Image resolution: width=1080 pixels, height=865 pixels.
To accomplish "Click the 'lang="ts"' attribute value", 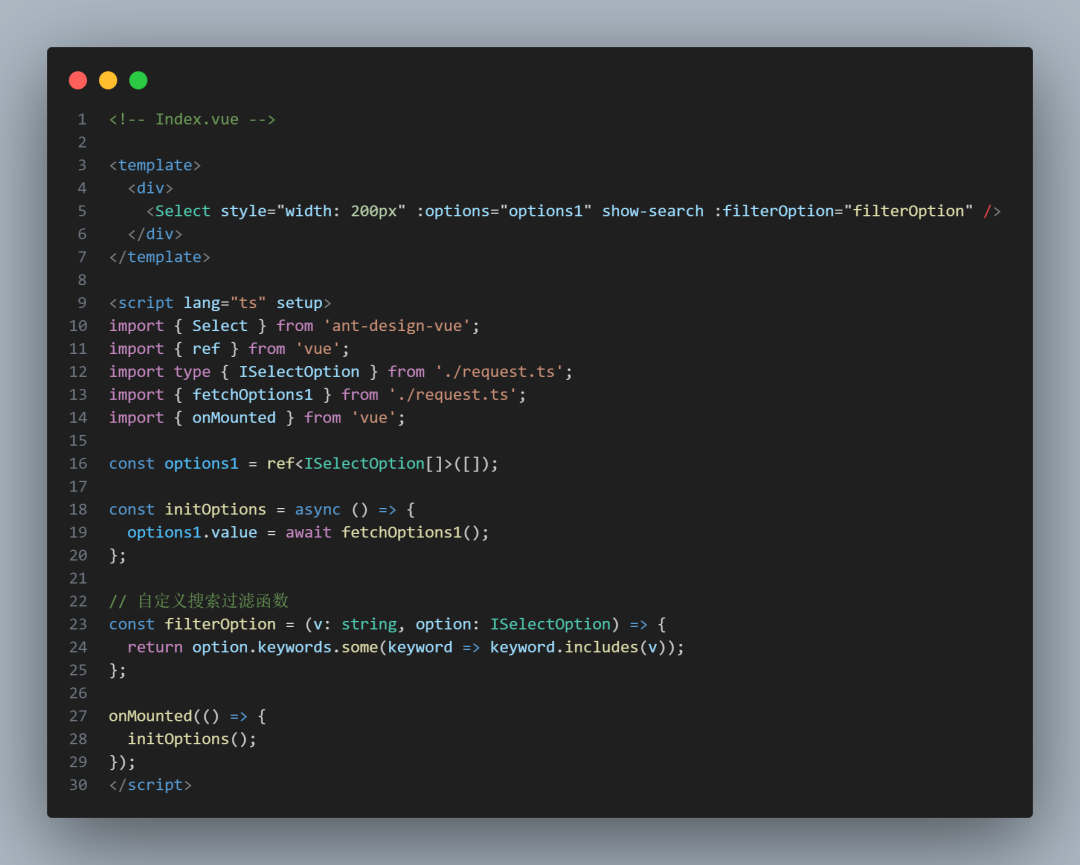I will coord(225,303).
